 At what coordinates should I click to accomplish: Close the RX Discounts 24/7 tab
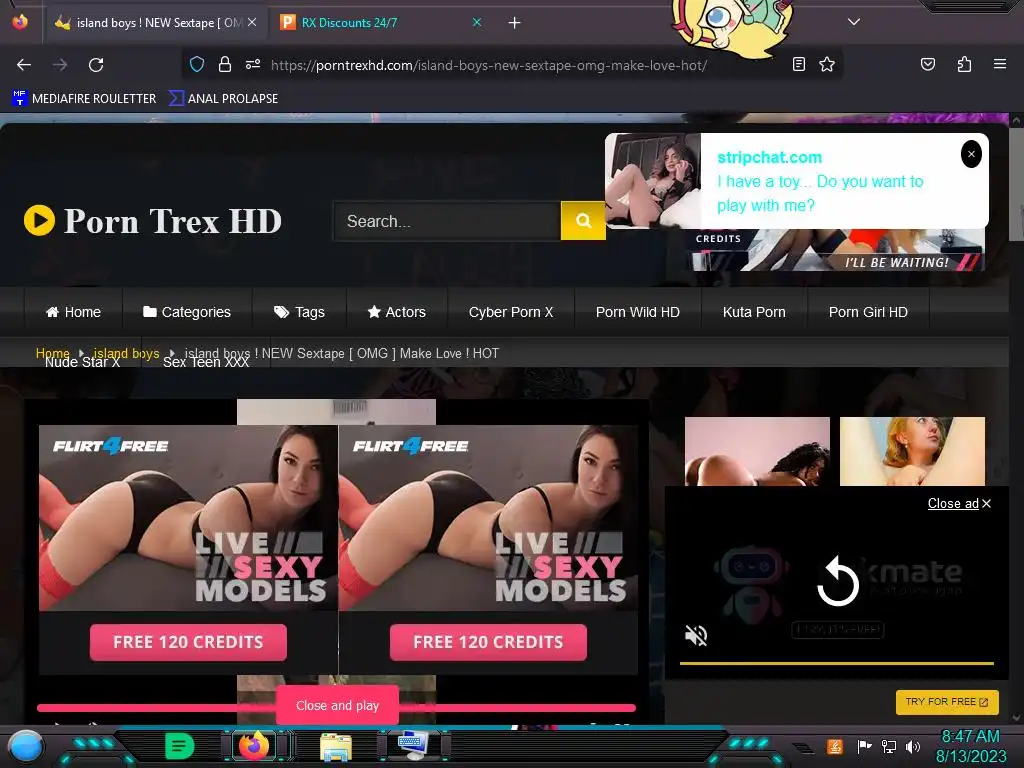[x=477, y=22]
